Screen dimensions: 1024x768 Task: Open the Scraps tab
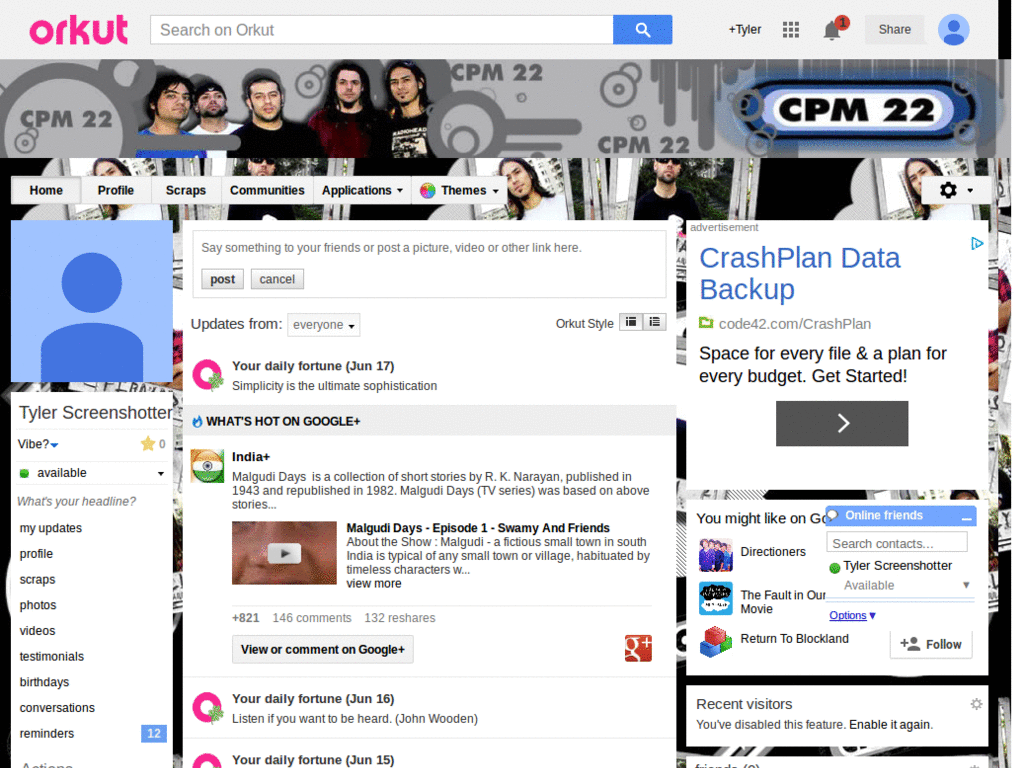click(x=185, y=191)
